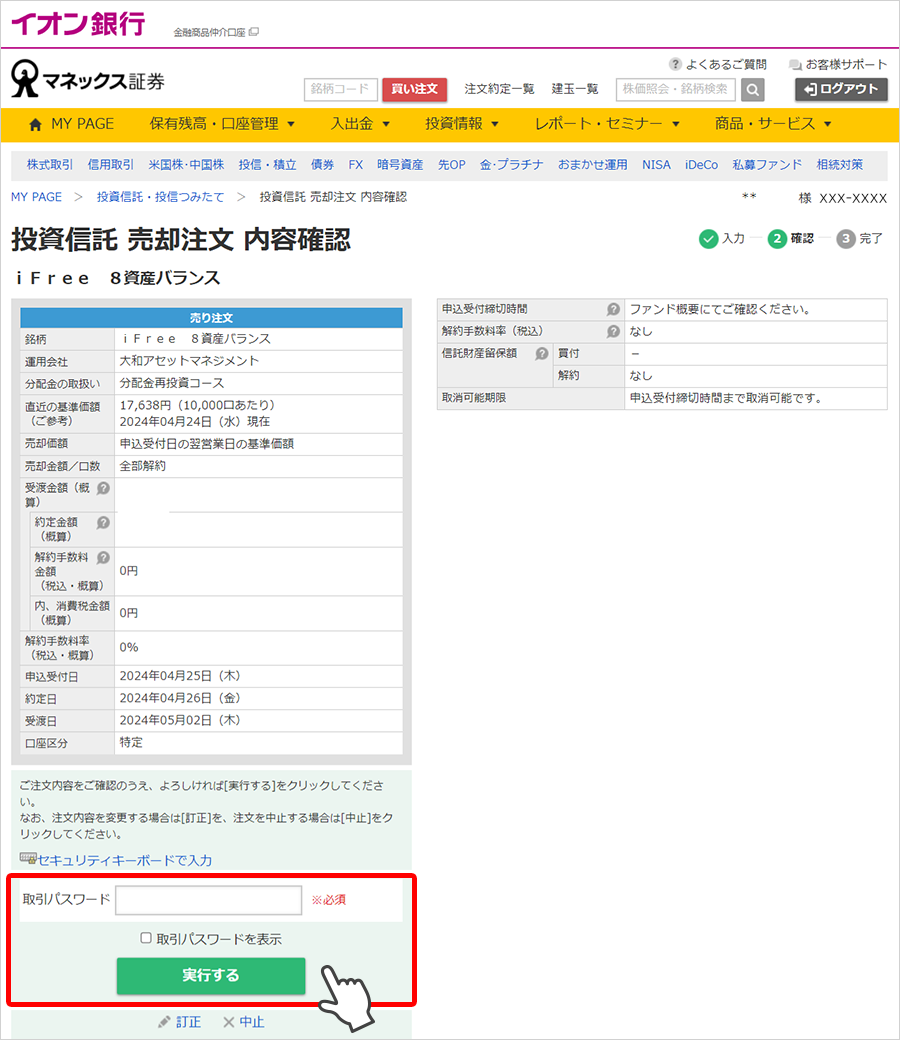Click the red 買い注文 button
Screen dimensions: 900x1040
point(415,89)
